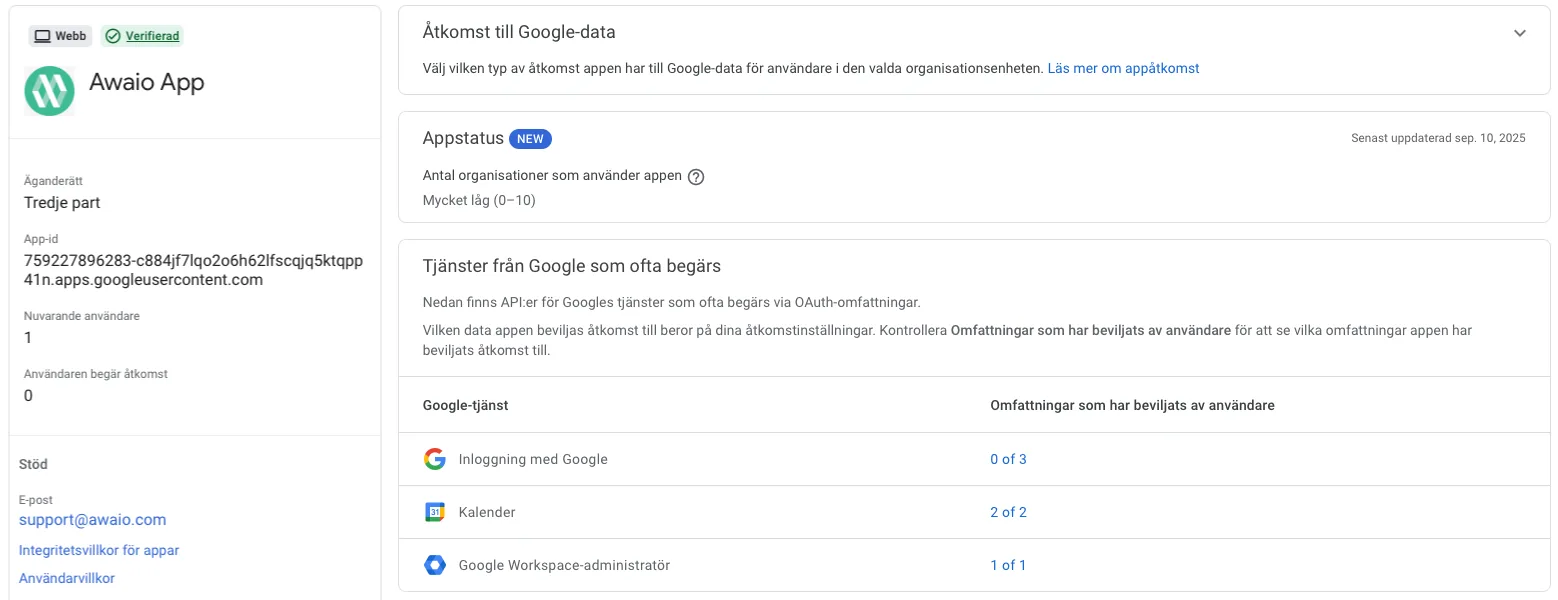Open the 0 of 3 scopes link

(1008, 459)
